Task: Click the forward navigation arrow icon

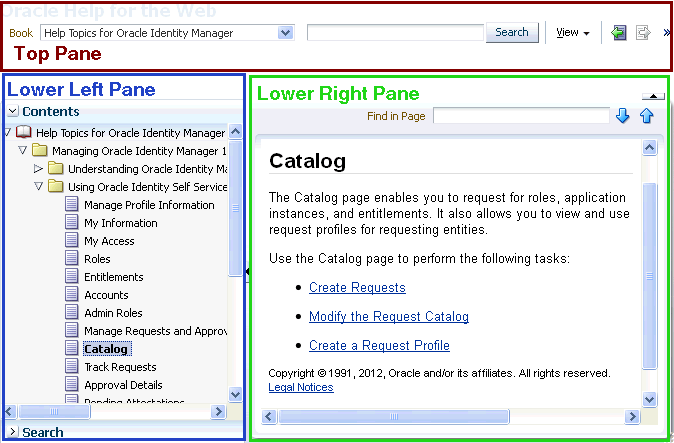Action: click(x=643, y=33)
